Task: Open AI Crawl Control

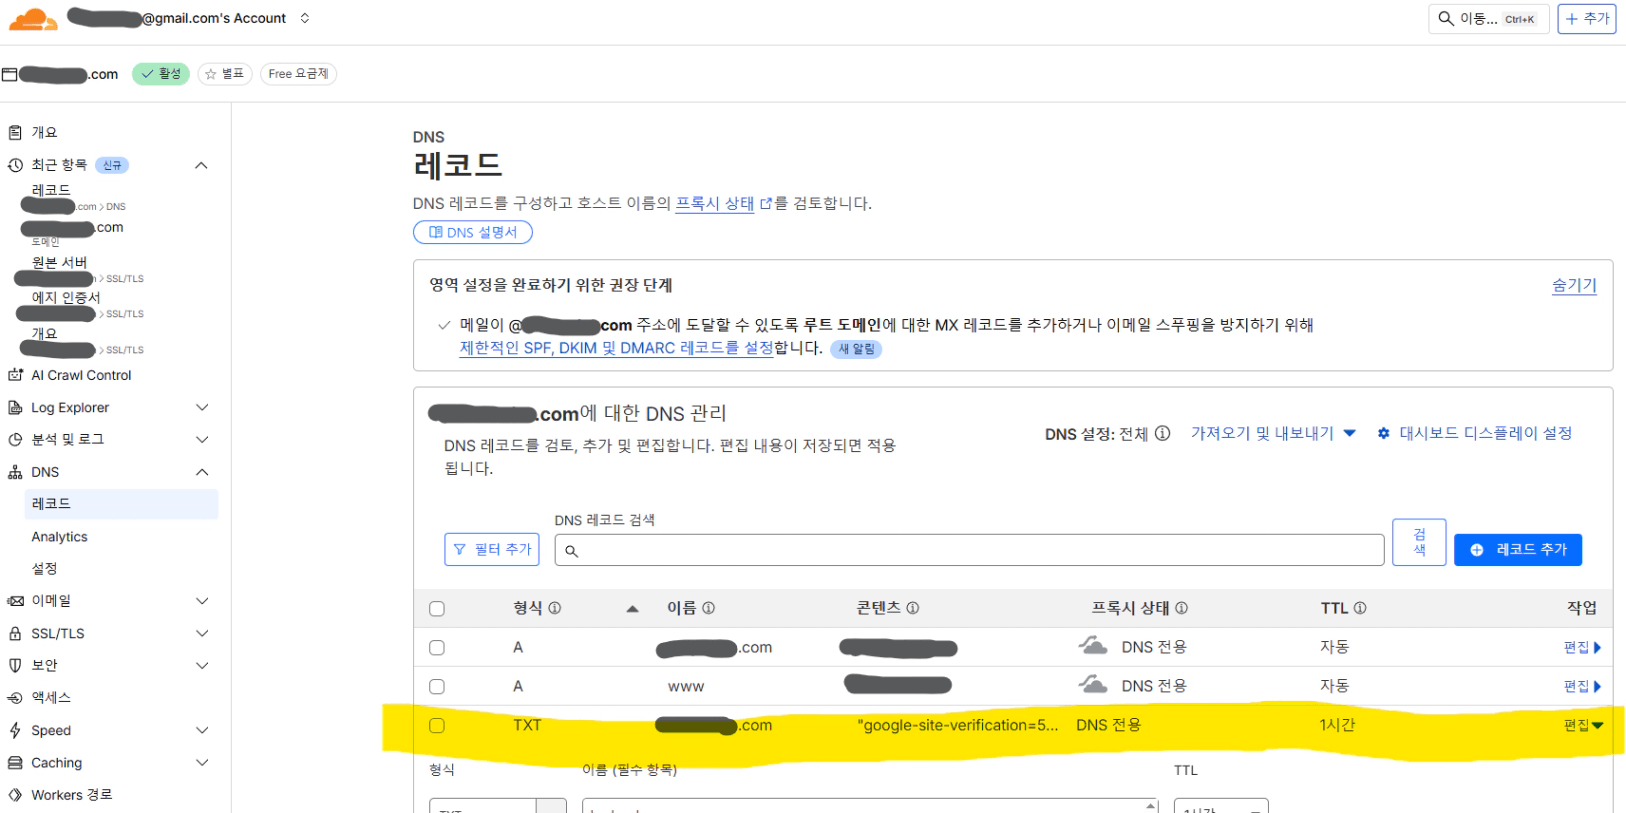Action: coord(81,375)
